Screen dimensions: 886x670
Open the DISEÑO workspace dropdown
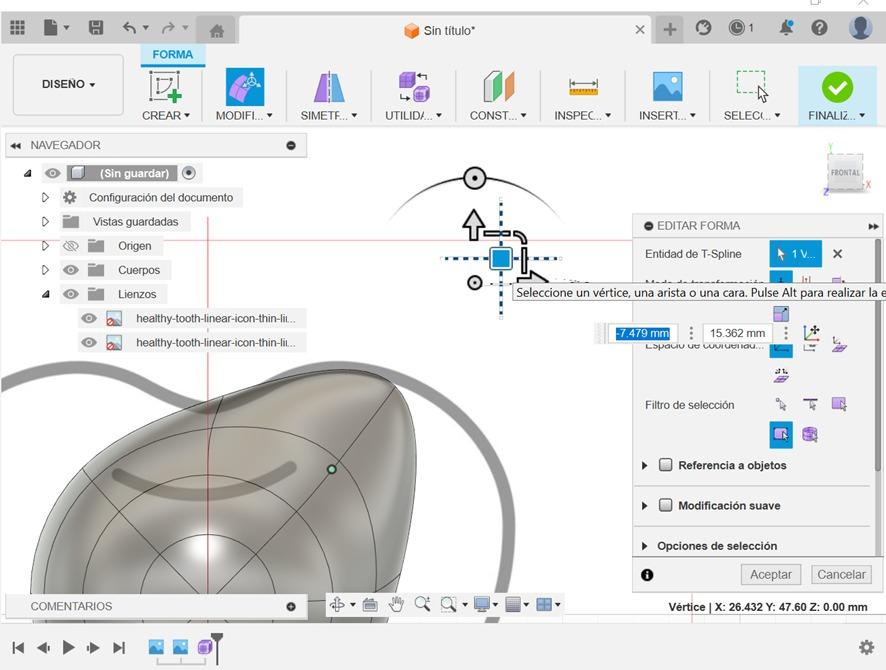68,85
